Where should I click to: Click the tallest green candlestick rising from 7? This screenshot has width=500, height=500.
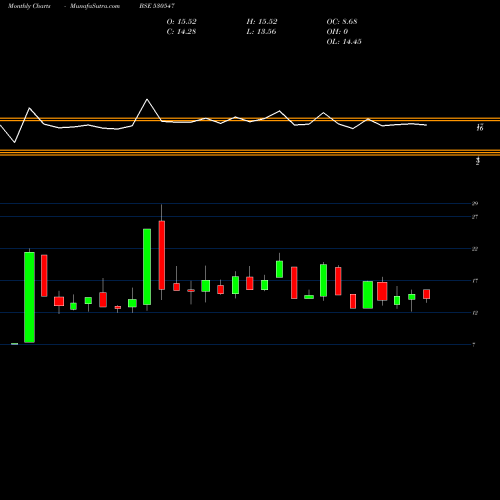coord(29,297)
